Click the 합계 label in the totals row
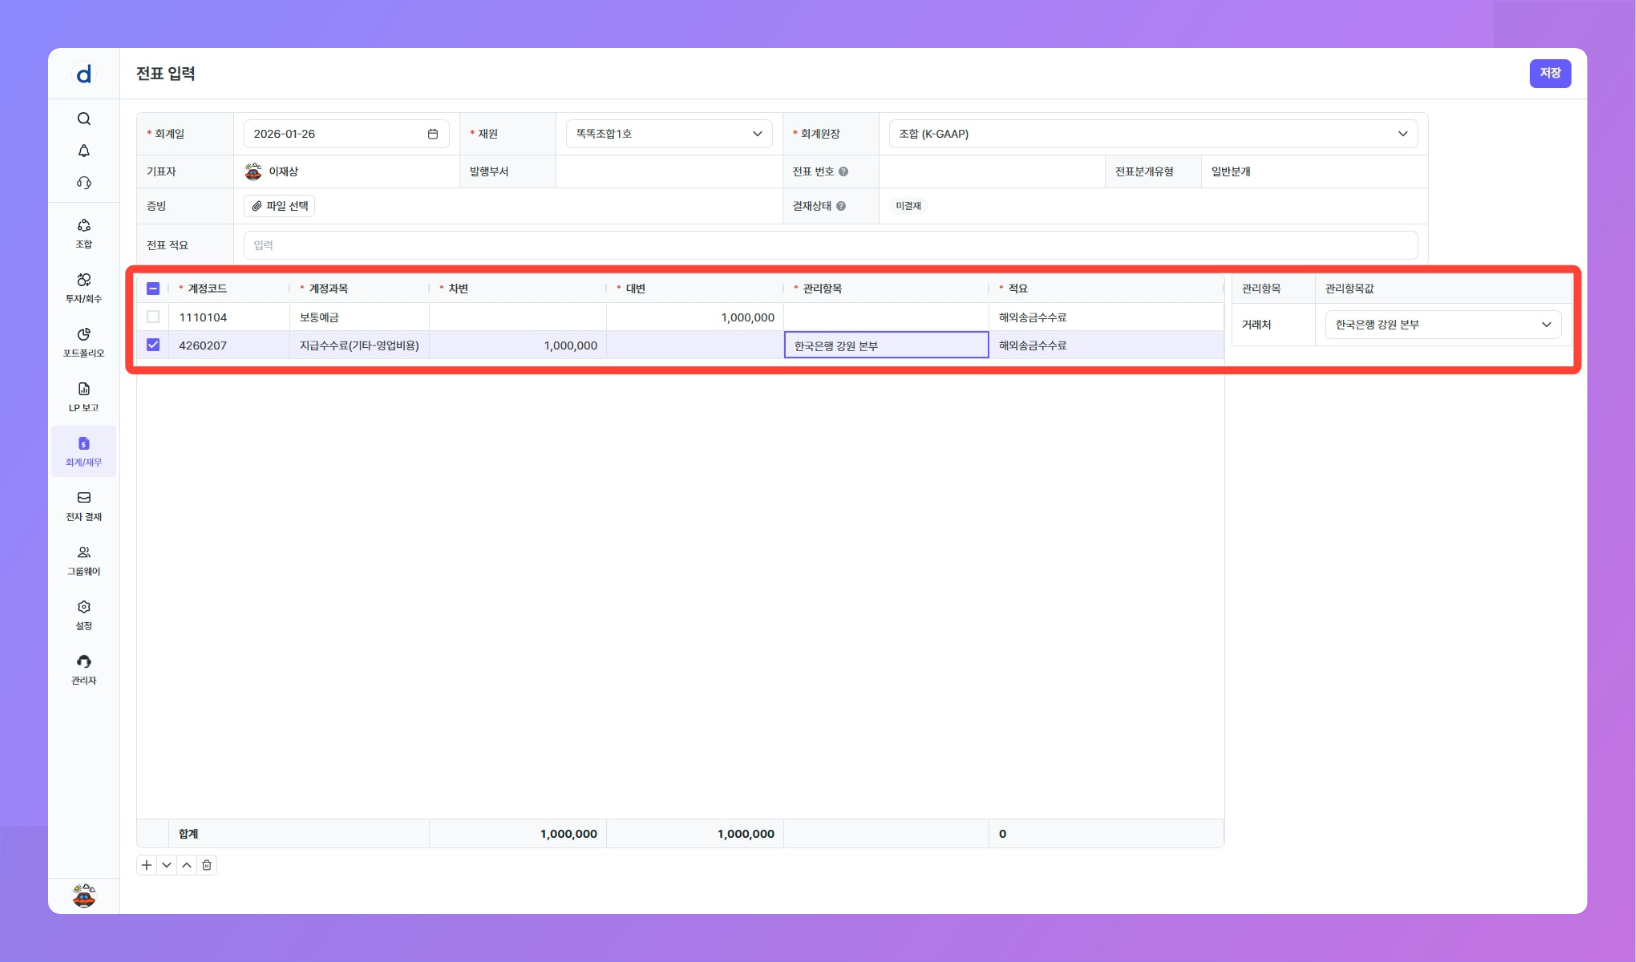The width and height of the screenshot is (1636, 962). click(x=188, y=834)
